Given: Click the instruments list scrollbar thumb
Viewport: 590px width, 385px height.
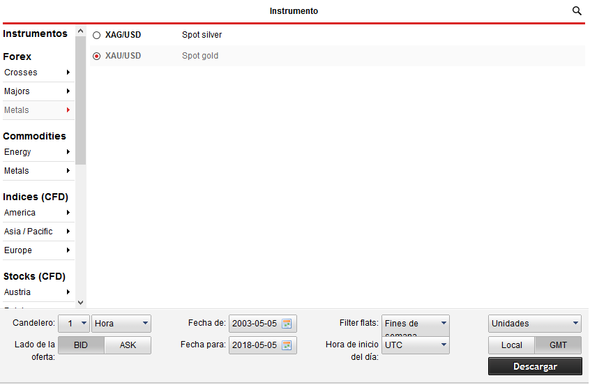Looking at the screenshot, I should [81, 100].
